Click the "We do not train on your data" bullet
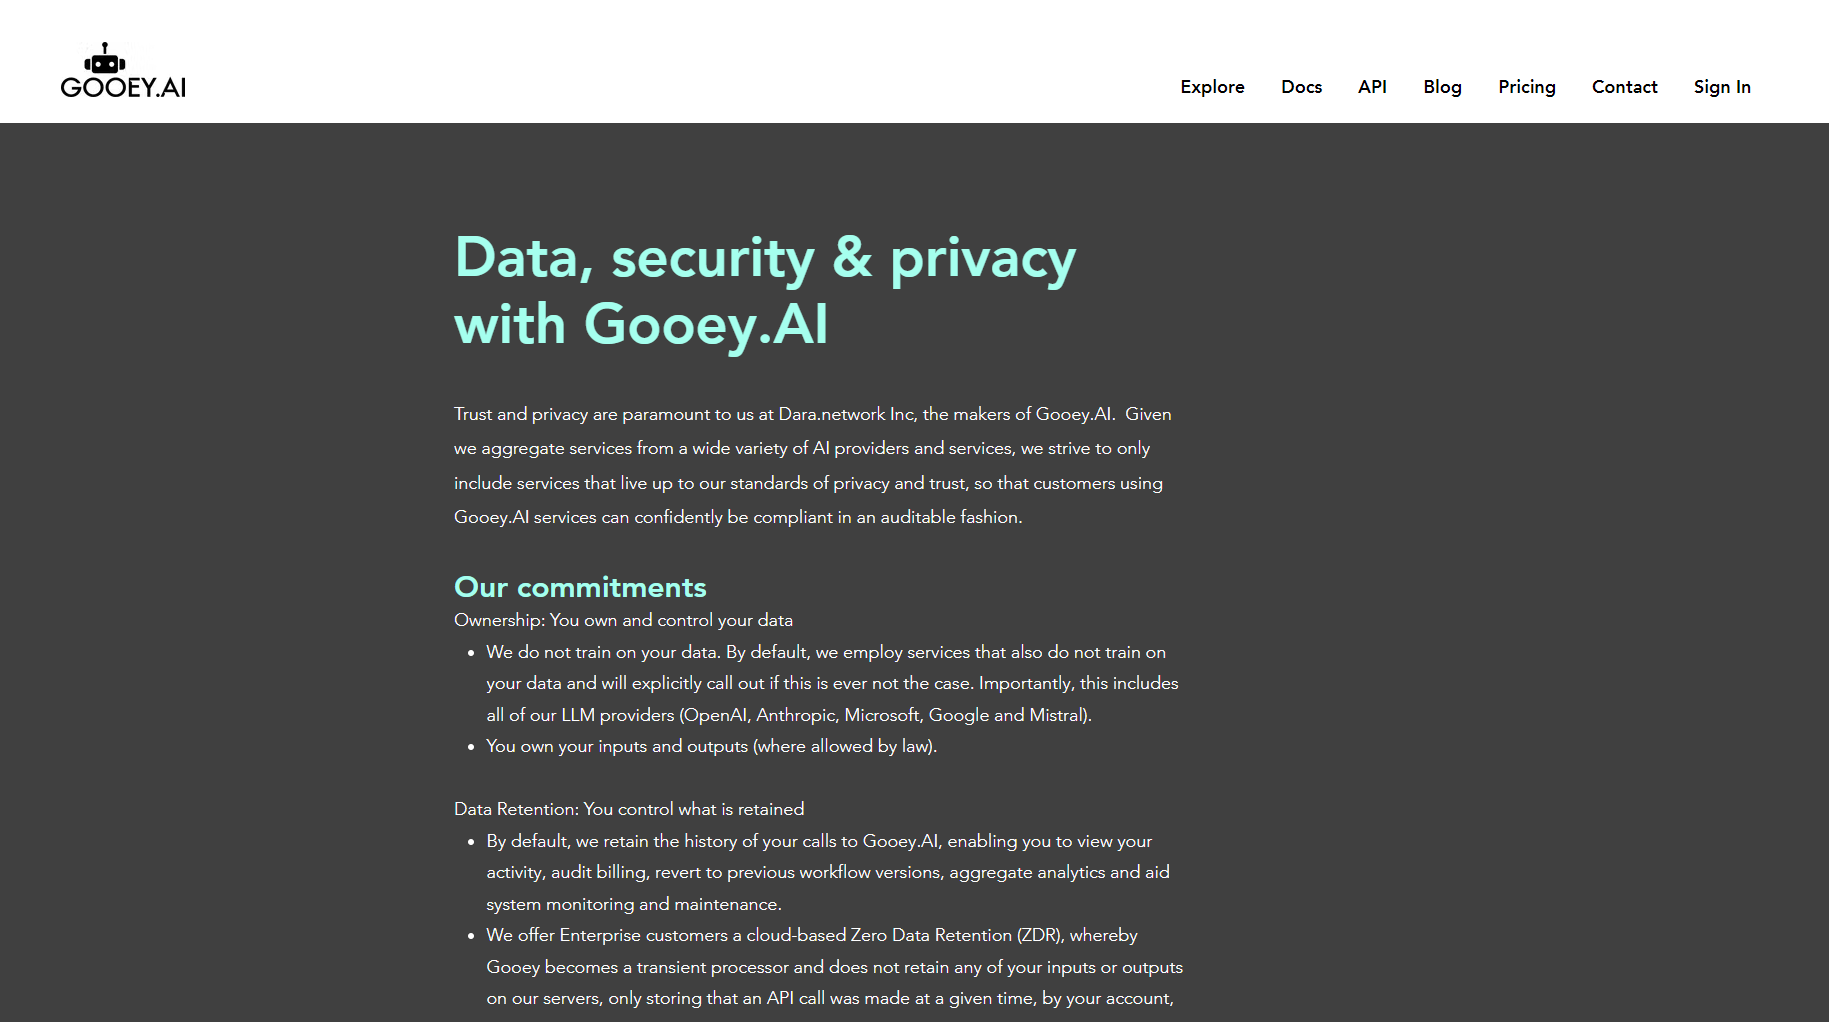 [x=602, y=652]
